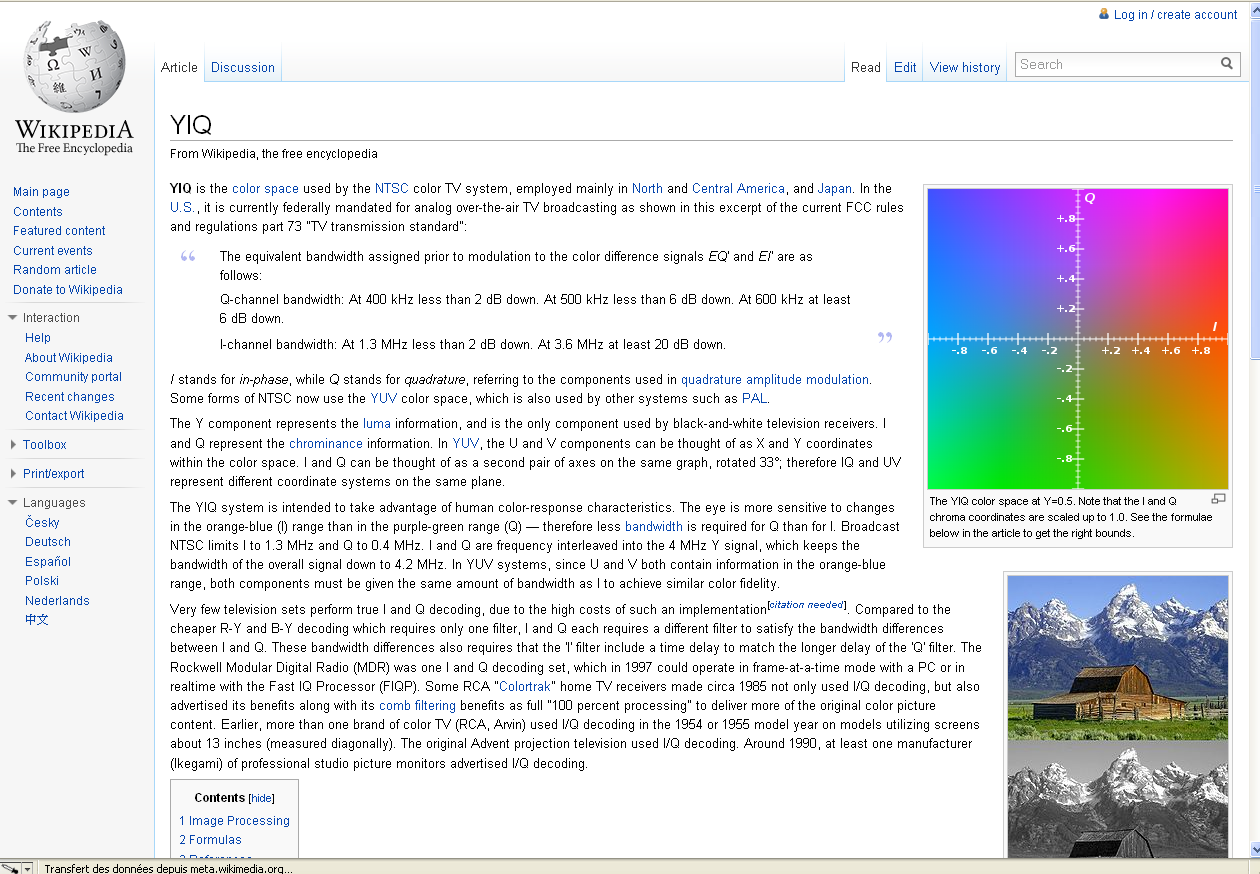Click Donate to Wikipedia link
The height and width of the screenshot is (874, 1260).
[x=68, y=290]
